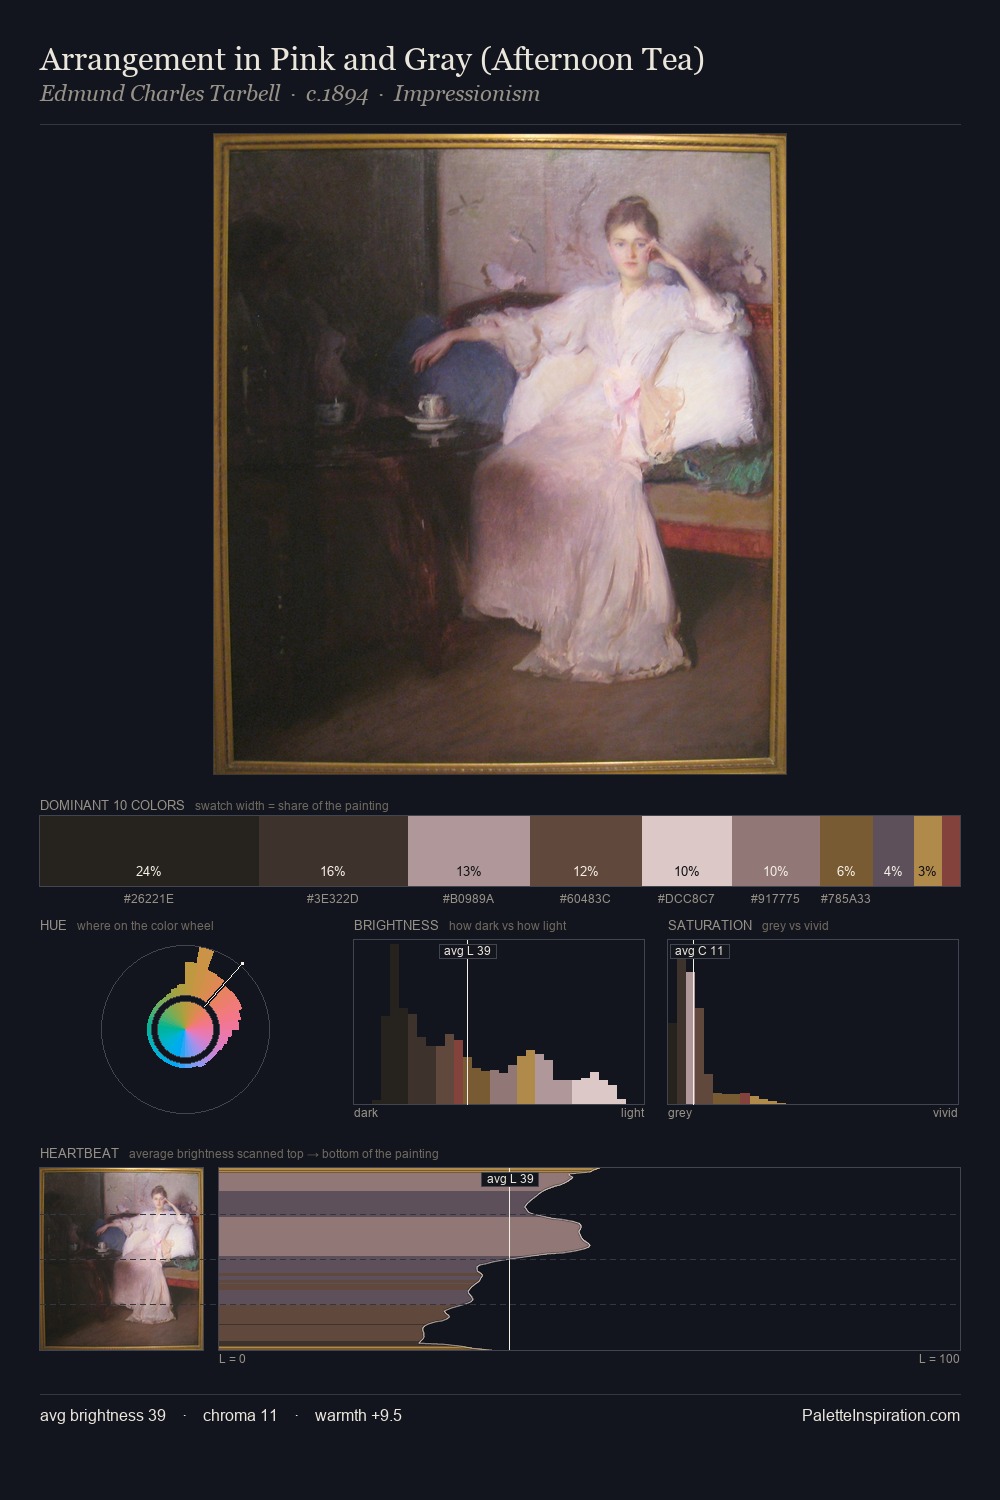
Task: Click the HEARTBEAT section heading
Action: (79, 1153)
